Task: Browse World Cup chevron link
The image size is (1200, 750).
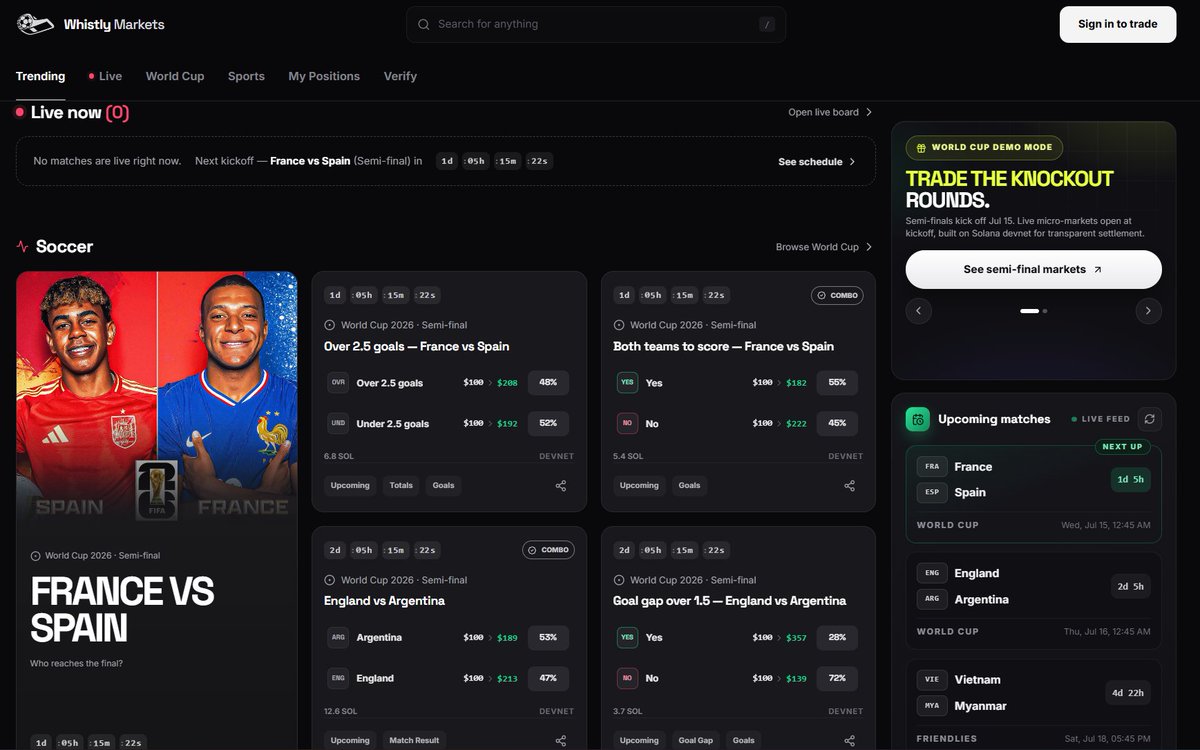Action: (x=824, y=247)
